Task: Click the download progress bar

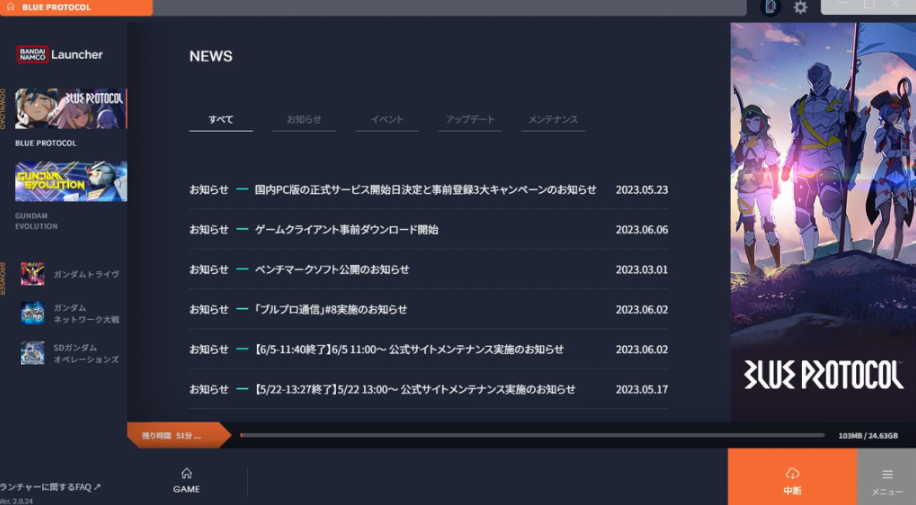Action: (530, 435)
